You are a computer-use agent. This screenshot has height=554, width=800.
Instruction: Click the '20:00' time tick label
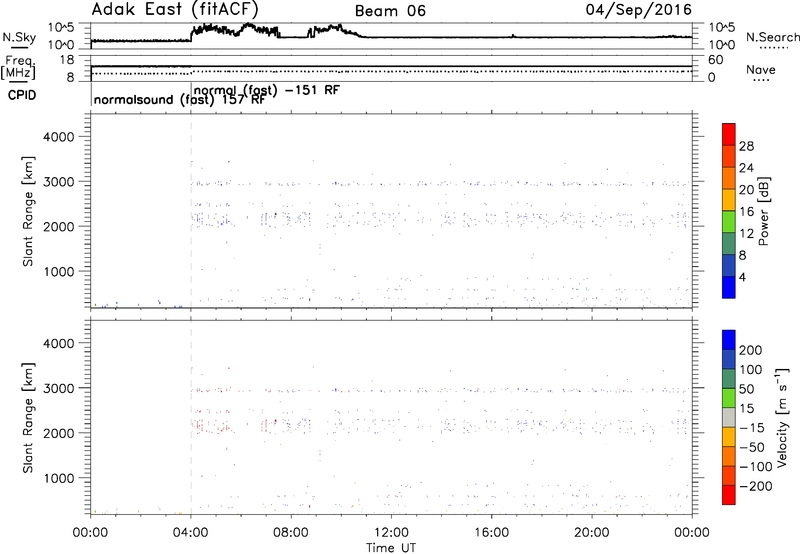pos(591,533)
